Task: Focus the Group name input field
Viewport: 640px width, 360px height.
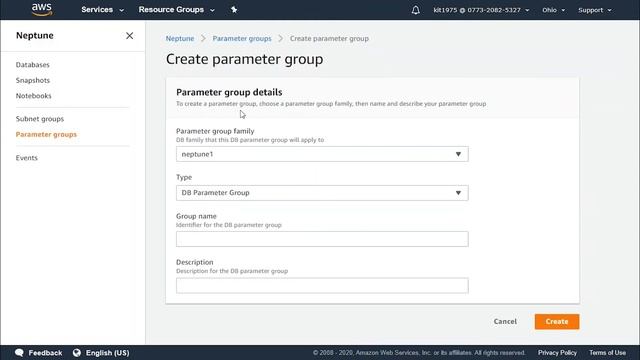Action: coord(322,239)
